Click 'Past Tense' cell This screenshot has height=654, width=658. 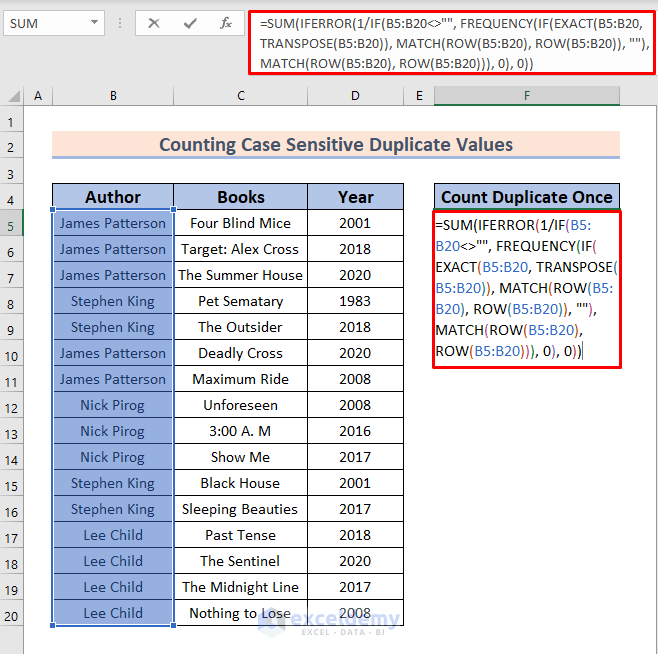(240, 535)
